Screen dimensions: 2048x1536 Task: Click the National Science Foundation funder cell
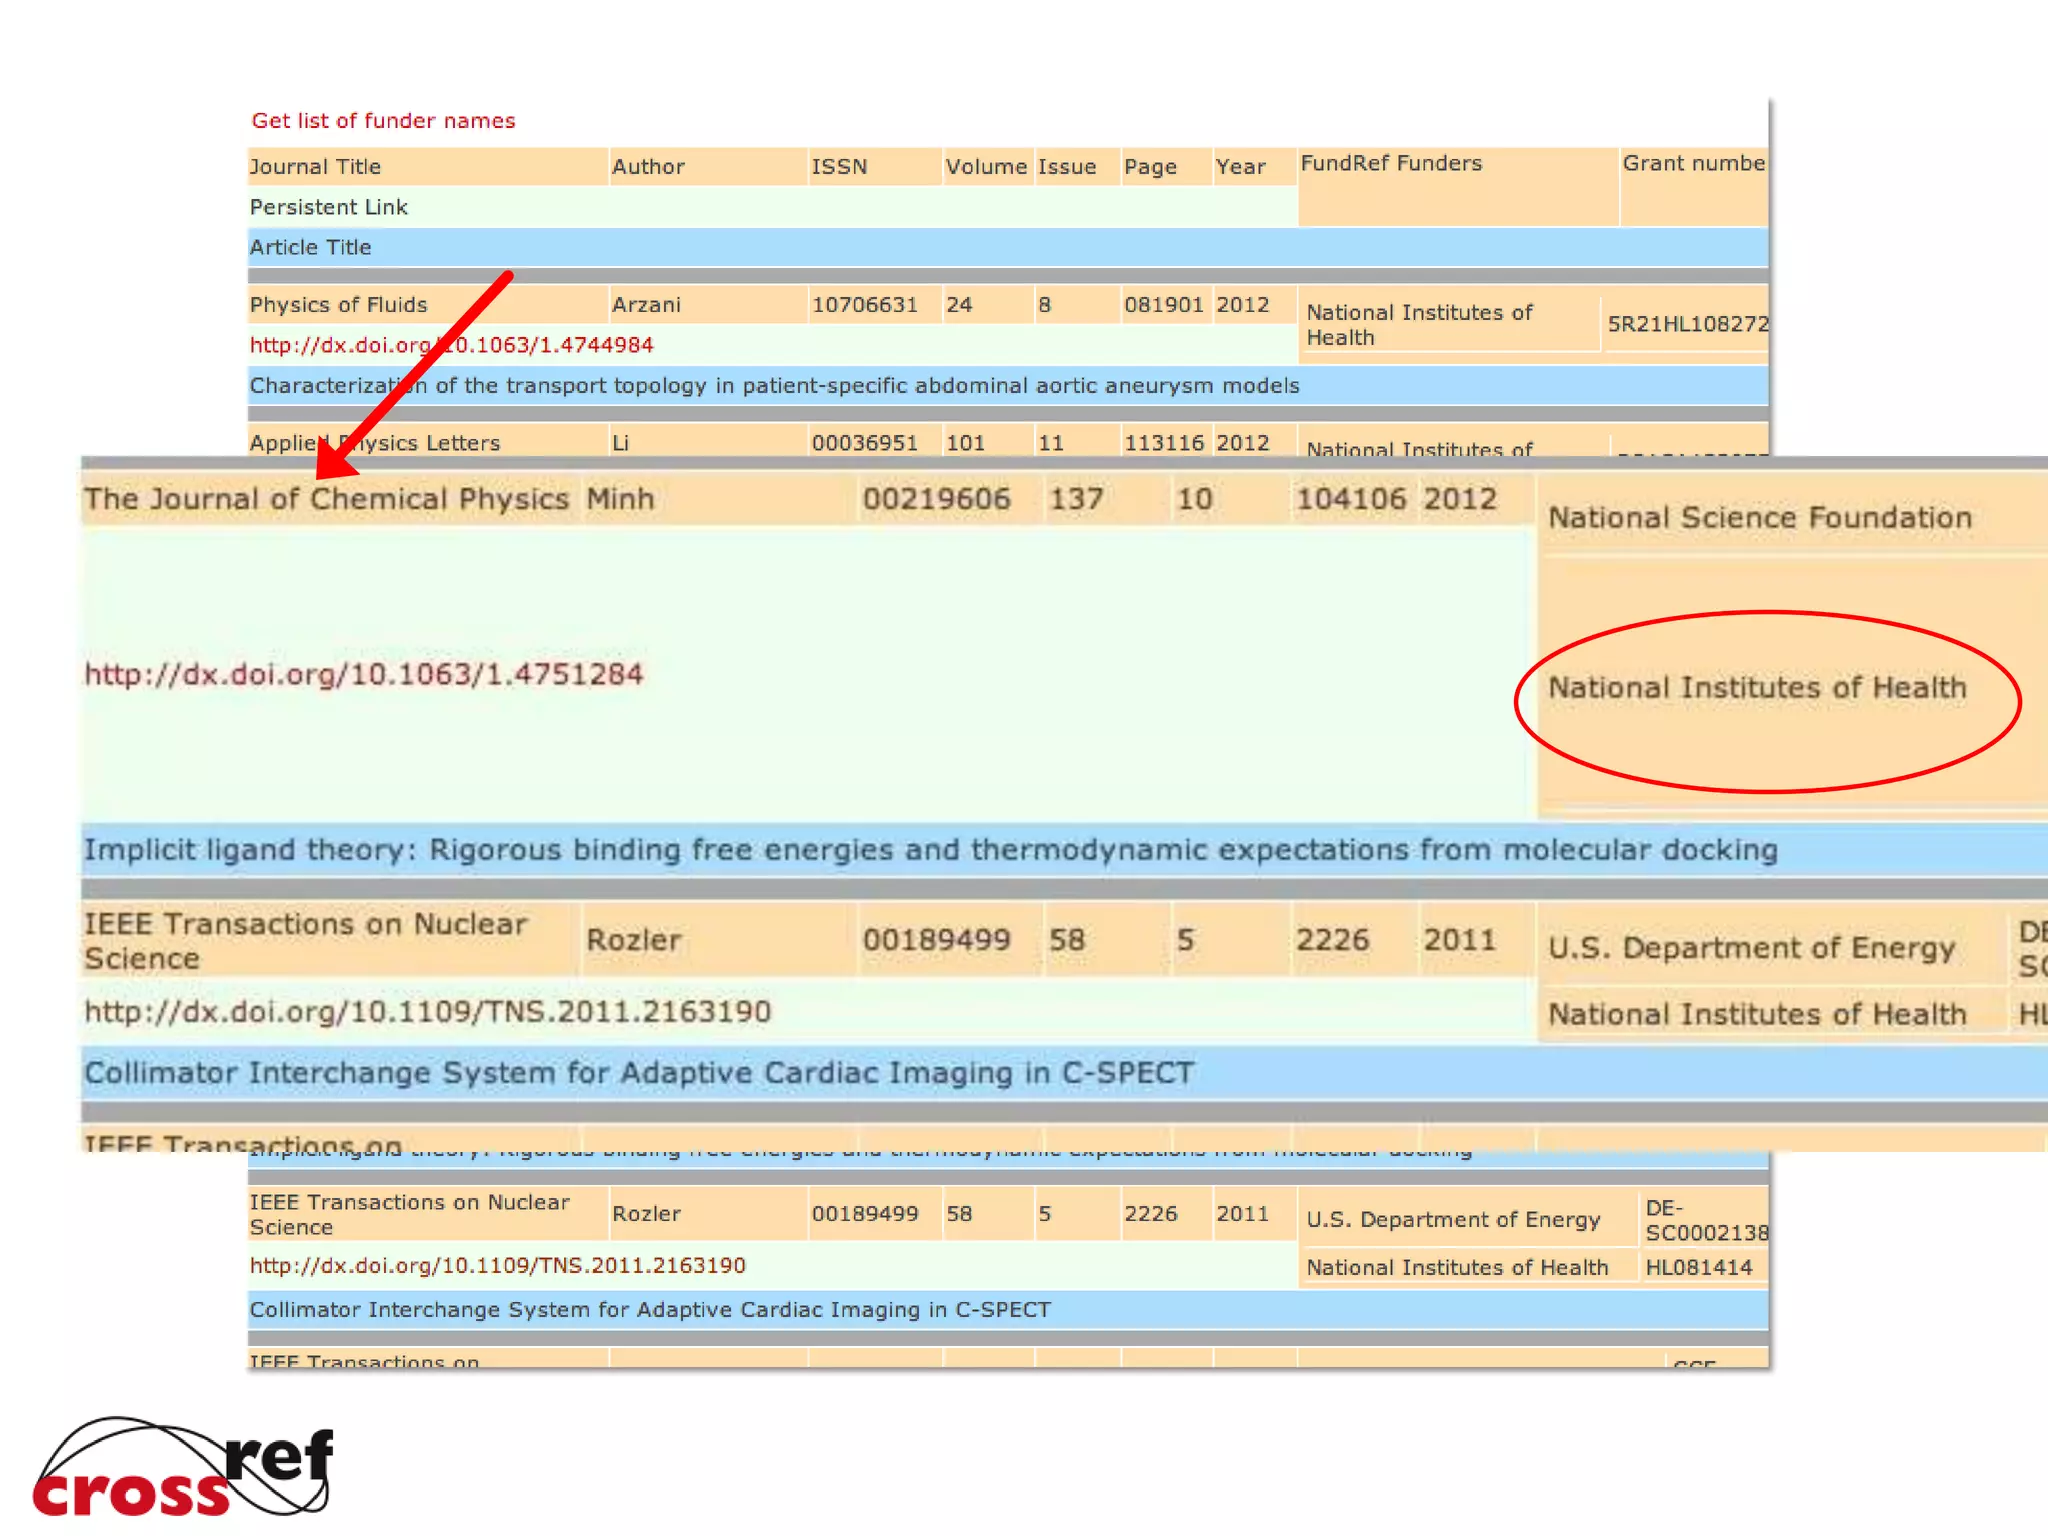(1759, 518)
